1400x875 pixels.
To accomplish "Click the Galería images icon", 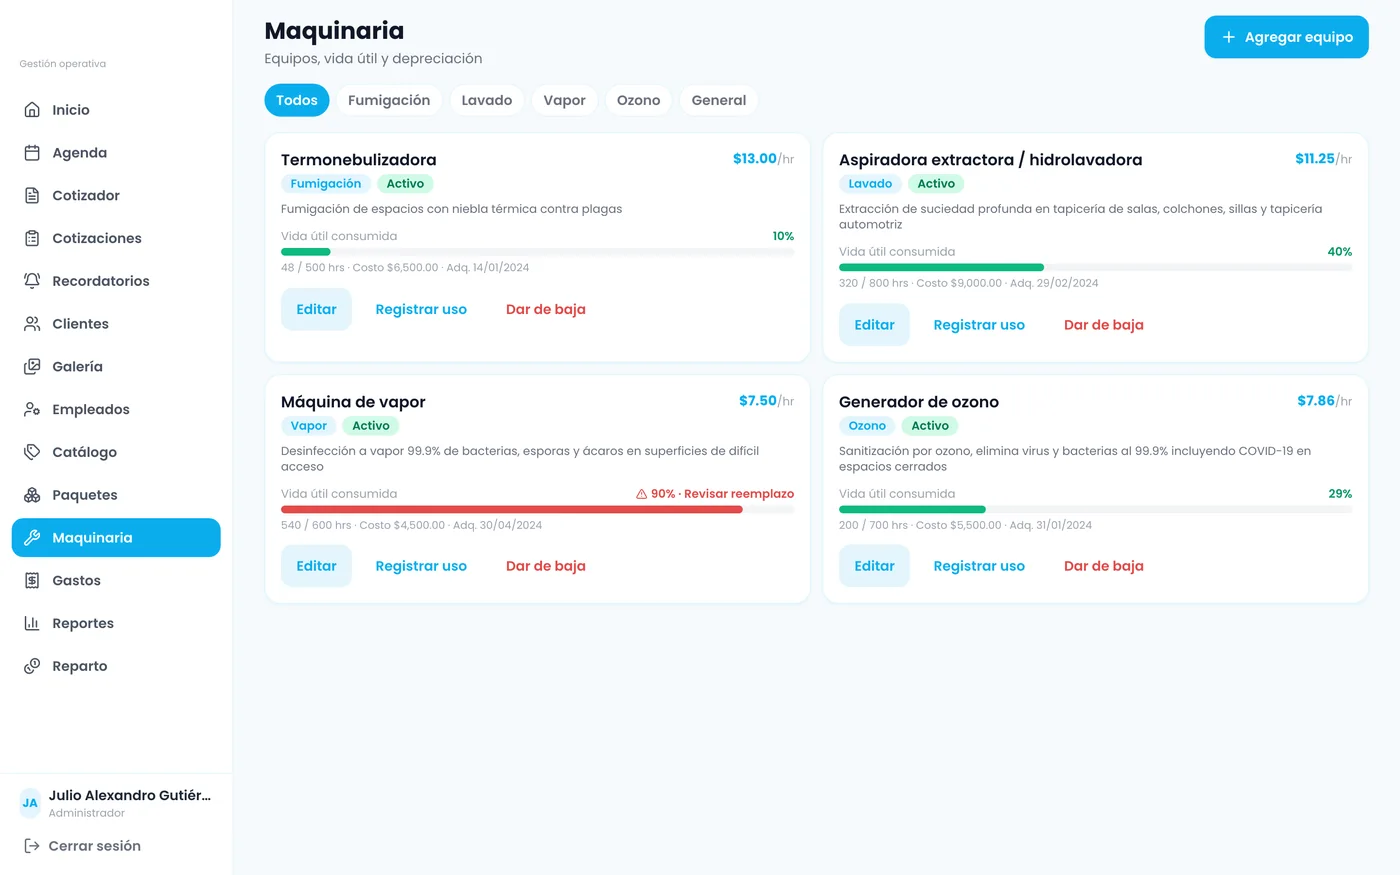I will click(32, 367).
